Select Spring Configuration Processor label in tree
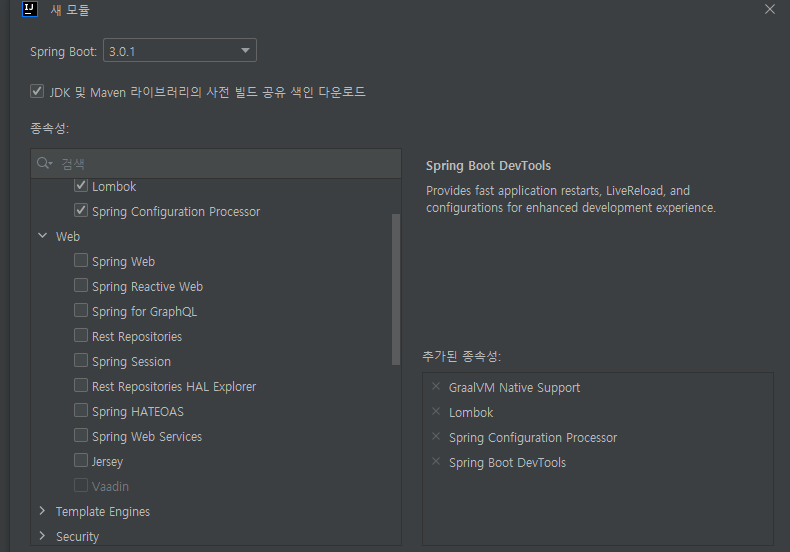The height and width of the screenshot is (552, 790). (x=176, y=212)
